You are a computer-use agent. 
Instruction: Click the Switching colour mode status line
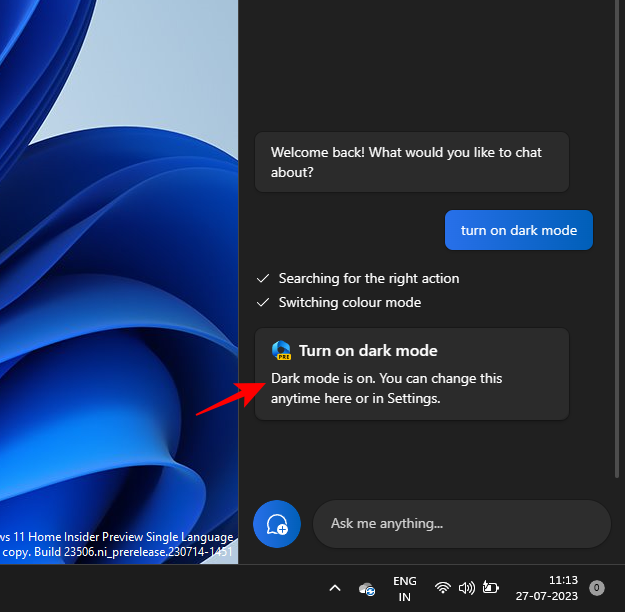[350, 302]
